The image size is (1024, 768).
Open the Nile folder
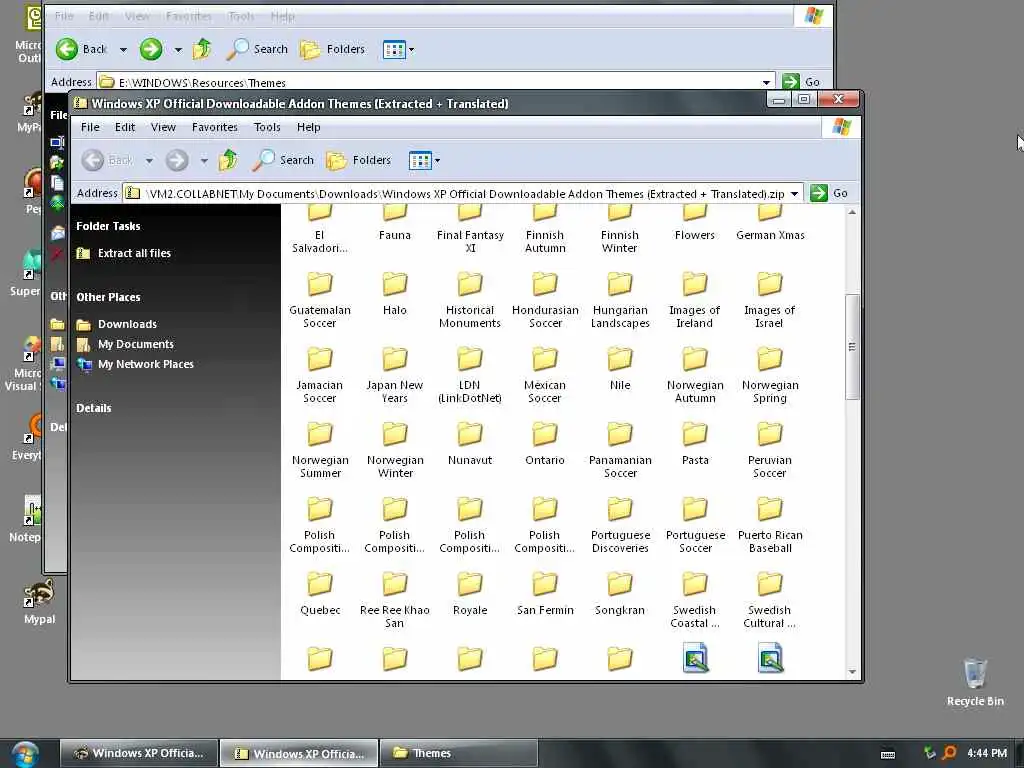pos(620,369)
